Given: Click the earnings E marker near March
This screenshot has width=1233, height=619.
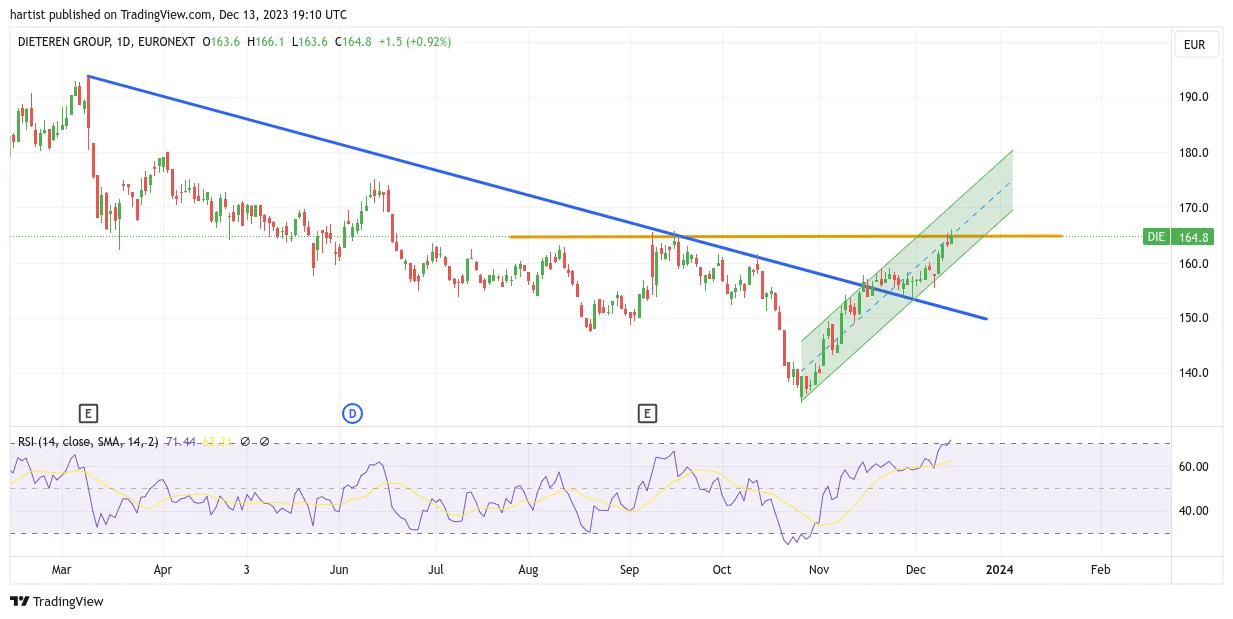Looking at the screenshot, I should [x=88, y=412].
